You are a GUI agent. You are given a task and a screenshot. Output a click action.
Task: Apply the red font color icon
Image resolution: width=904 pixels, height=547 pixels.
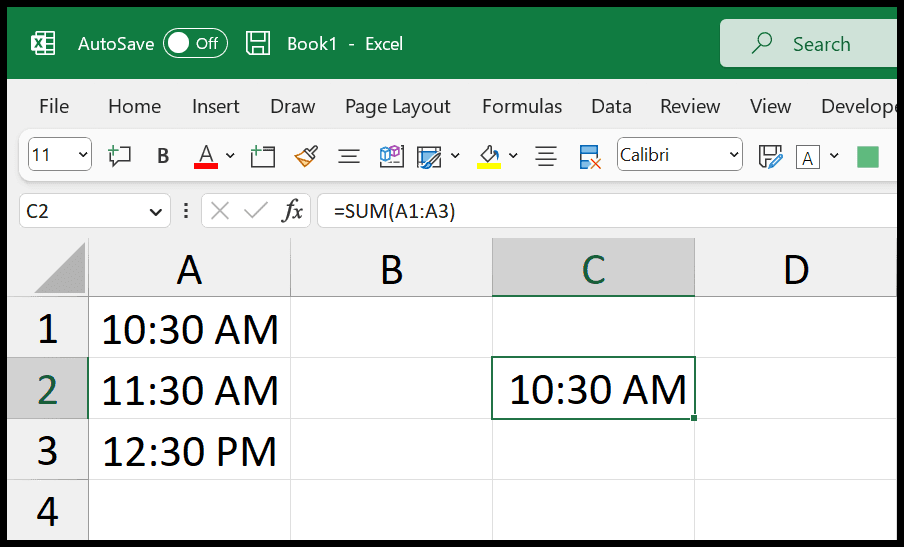[206, 156]
